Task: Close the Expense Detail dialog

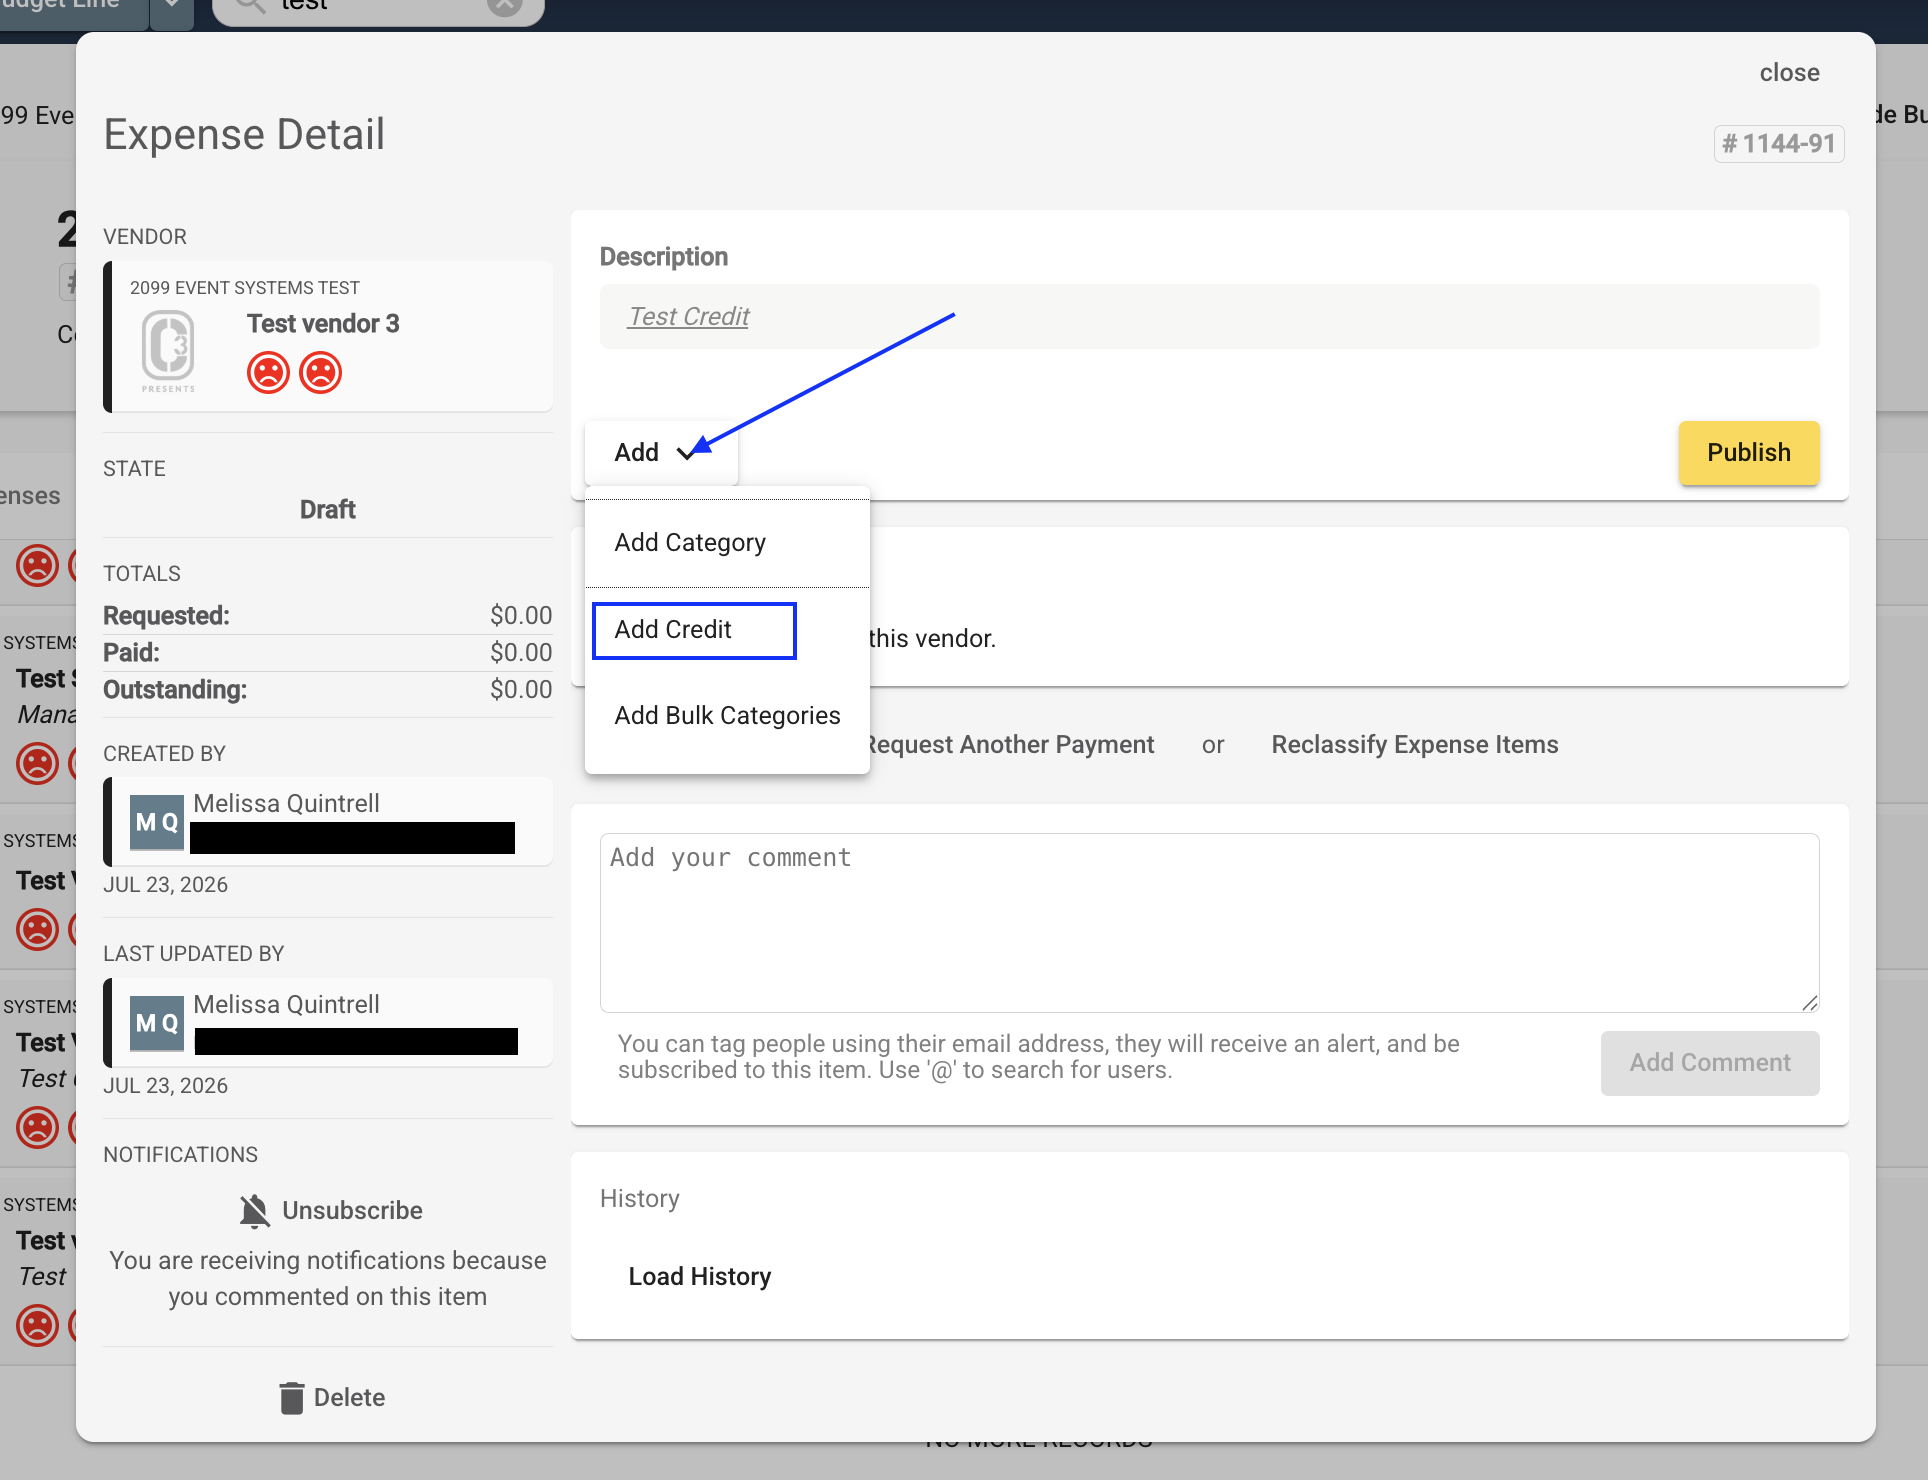Action: pyautogui.click(x=1789, y=73)
